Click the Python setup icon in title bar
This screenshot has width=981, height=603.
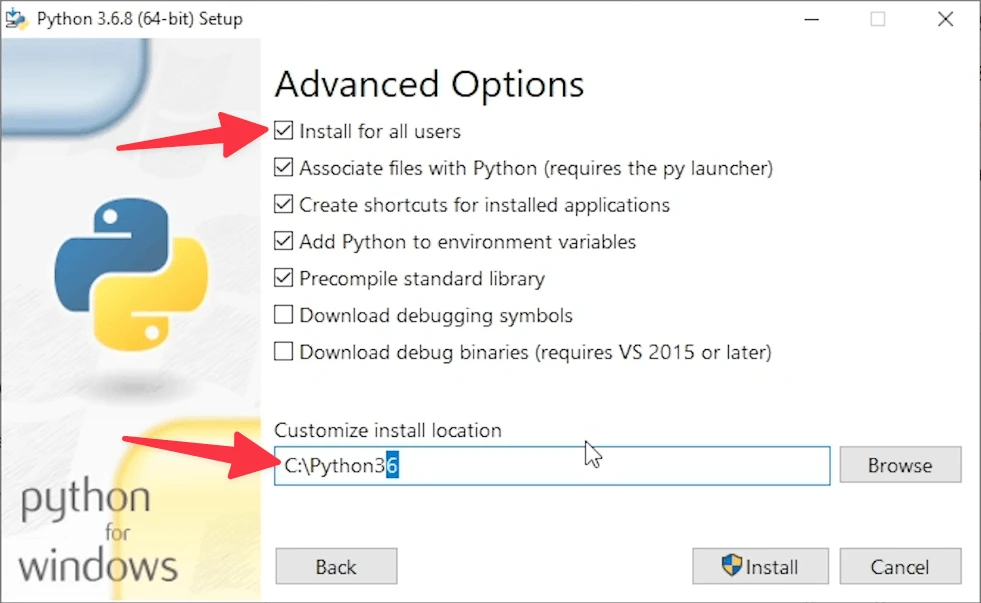16,18
